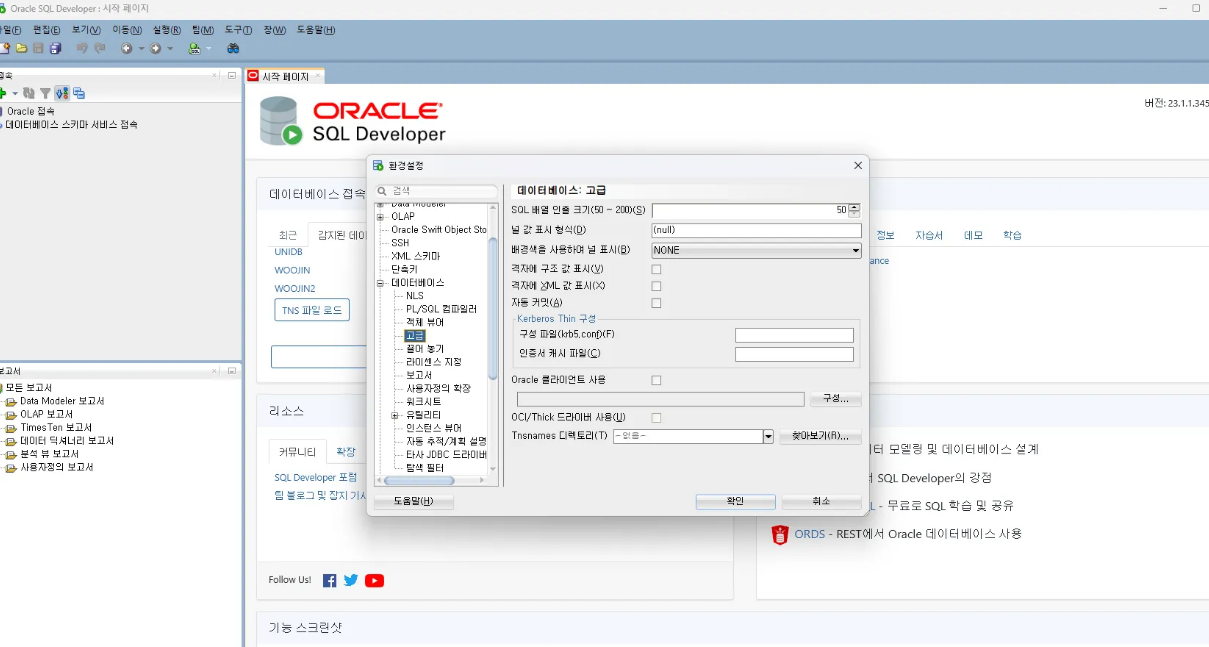Click the blue tiled-windows icon in Connections toolbar
The height and width of the screenshot is (647, 1209).
[x=79, y=93]
